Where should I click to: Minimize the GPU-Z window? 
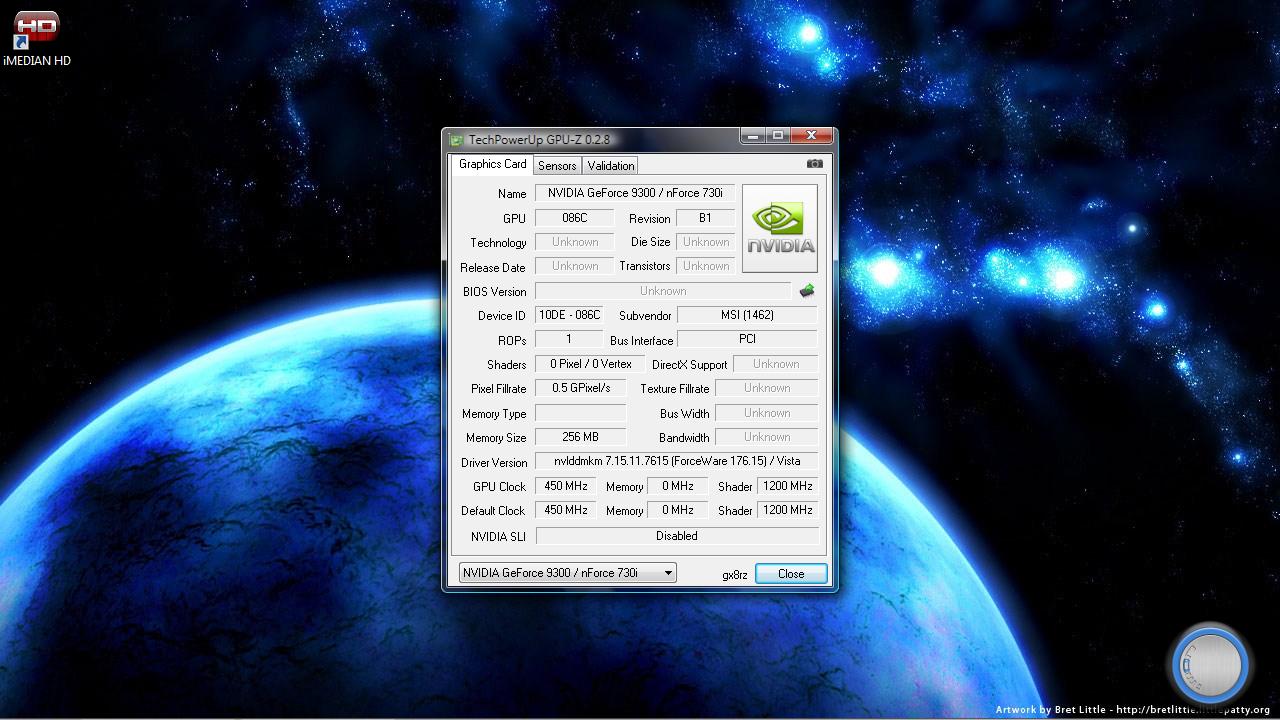coord(753,135)
